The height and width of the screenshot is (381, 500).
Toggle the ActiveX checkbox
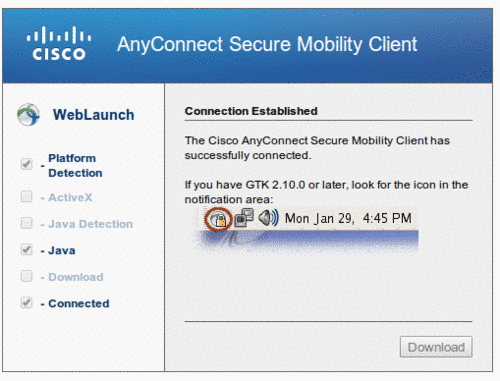(26, 196)
